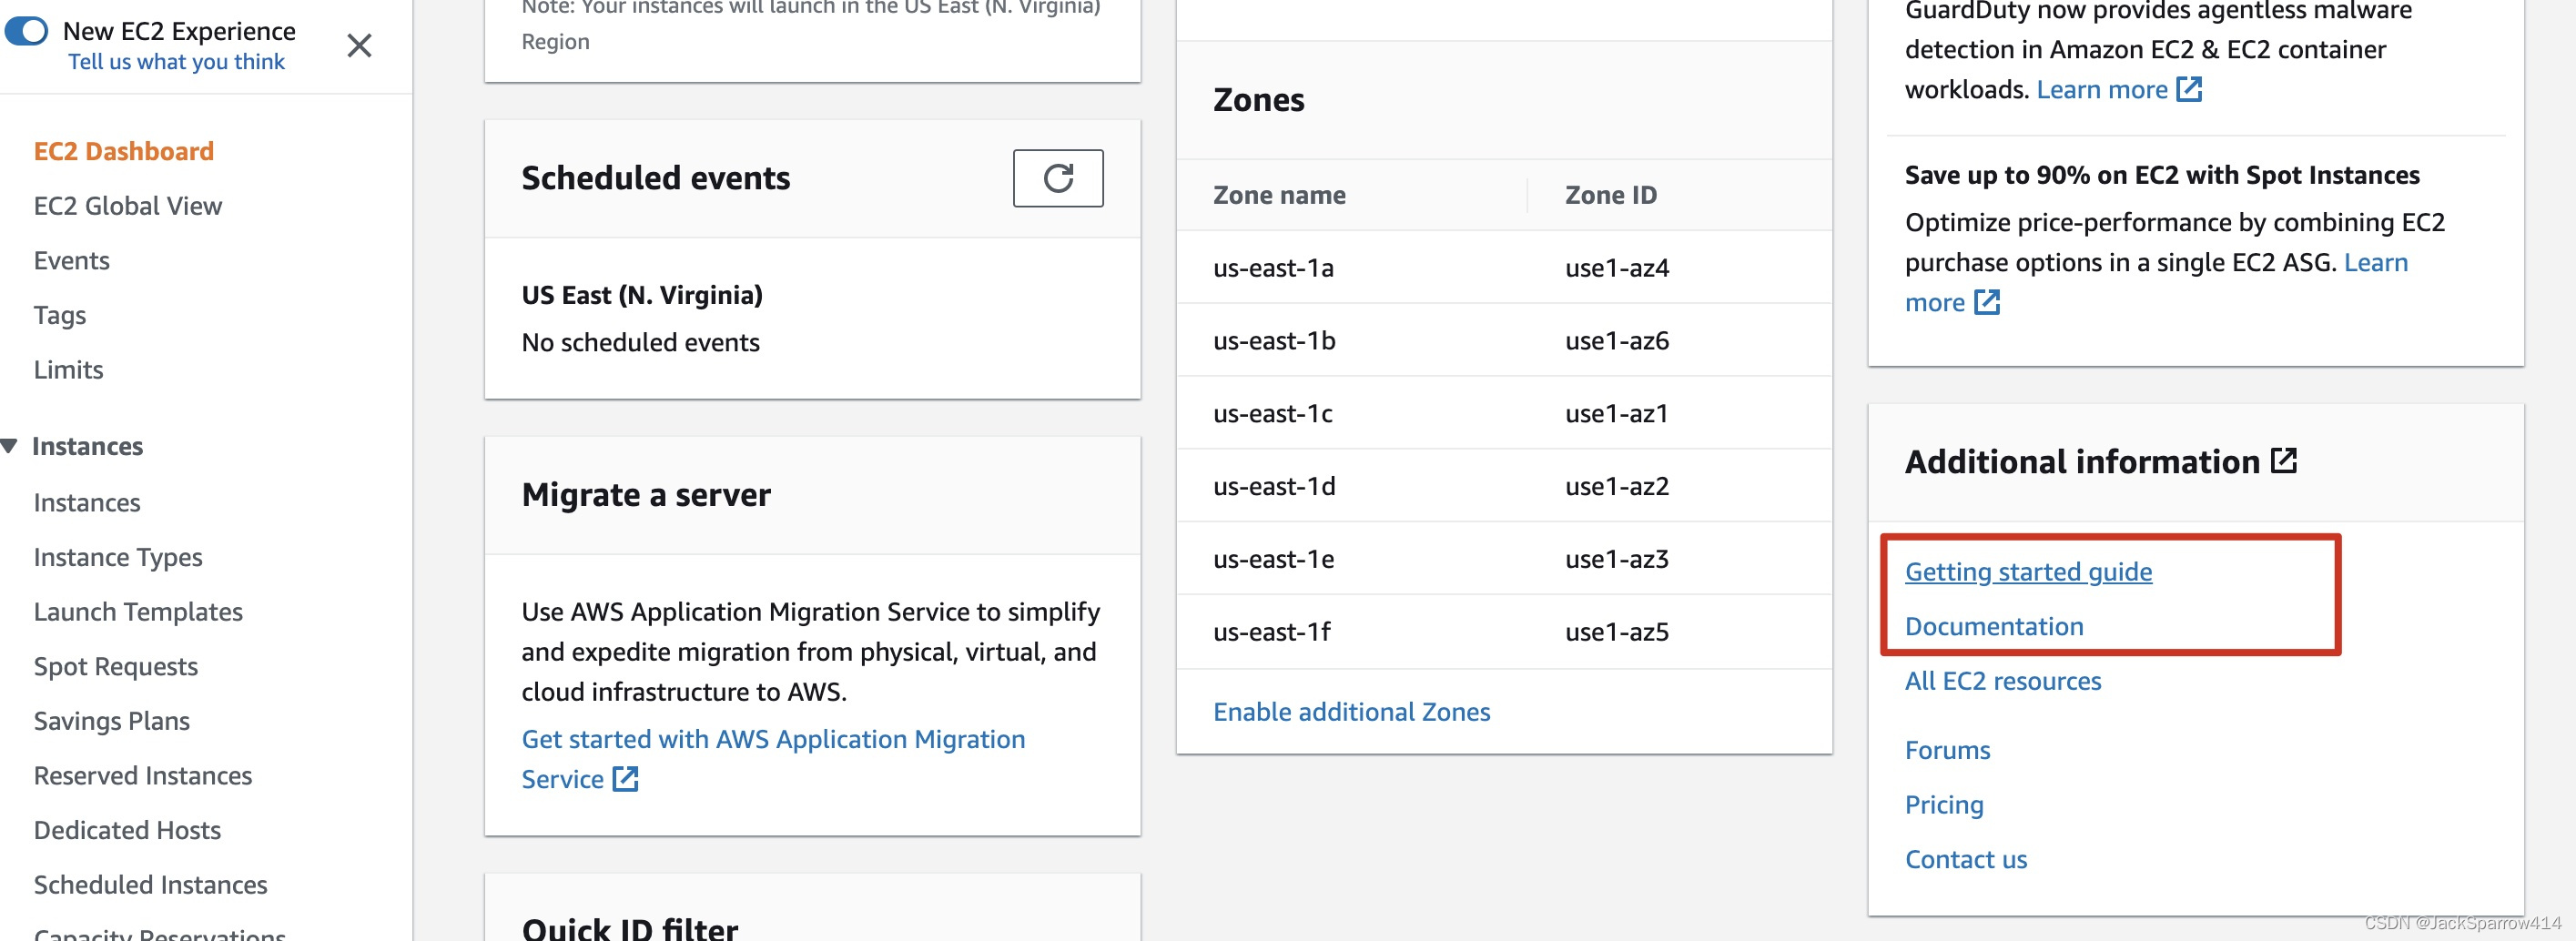Toggle the New EC2 Experience switch
This screenshot has height=941, width=2576.
[27, 31]
